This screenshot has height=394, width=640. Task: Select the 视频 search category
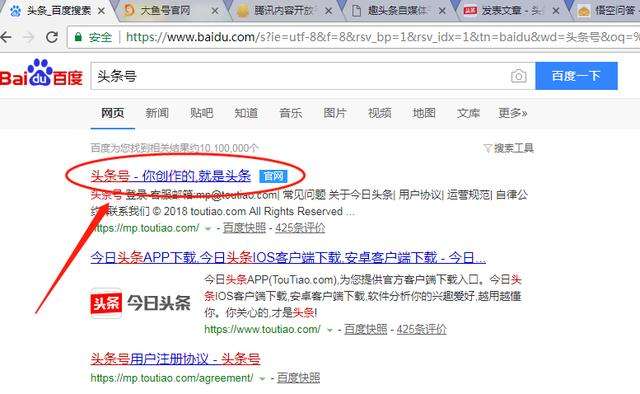point(380,113)
